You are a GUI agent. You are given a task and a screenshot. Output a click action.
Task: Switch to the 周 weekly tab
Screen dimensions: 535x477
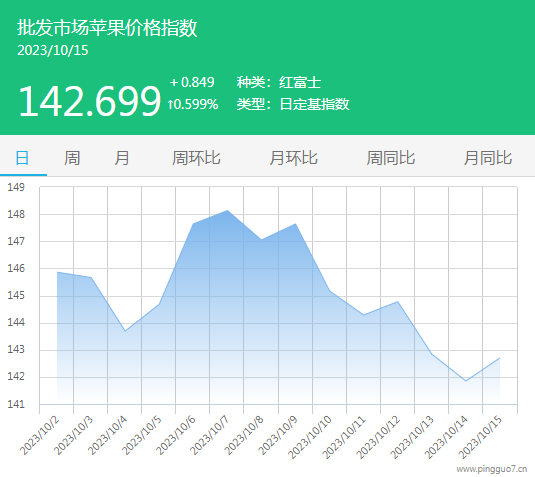click(x=72, y=158)
